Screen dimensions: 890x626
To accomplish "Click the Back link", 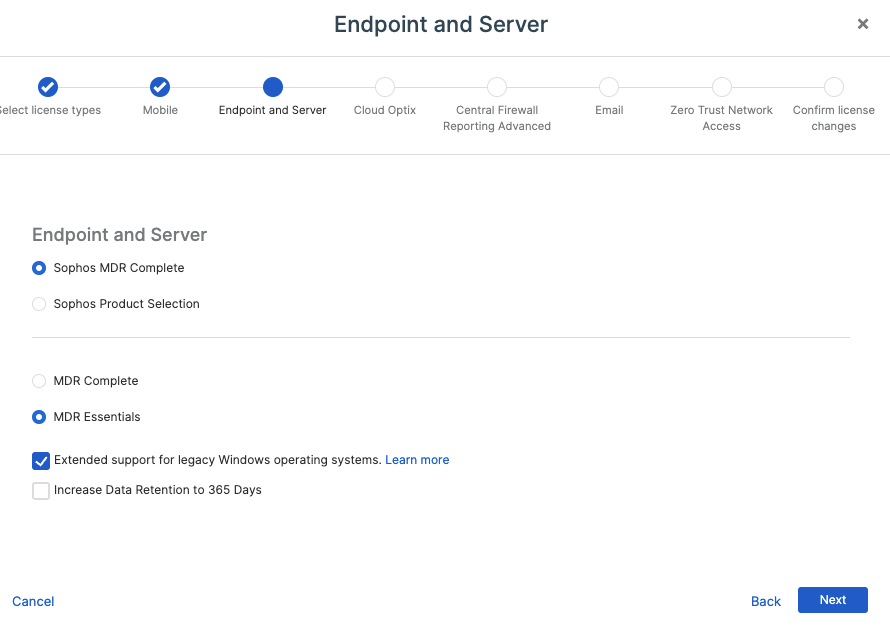I will [x=765, y=601].
